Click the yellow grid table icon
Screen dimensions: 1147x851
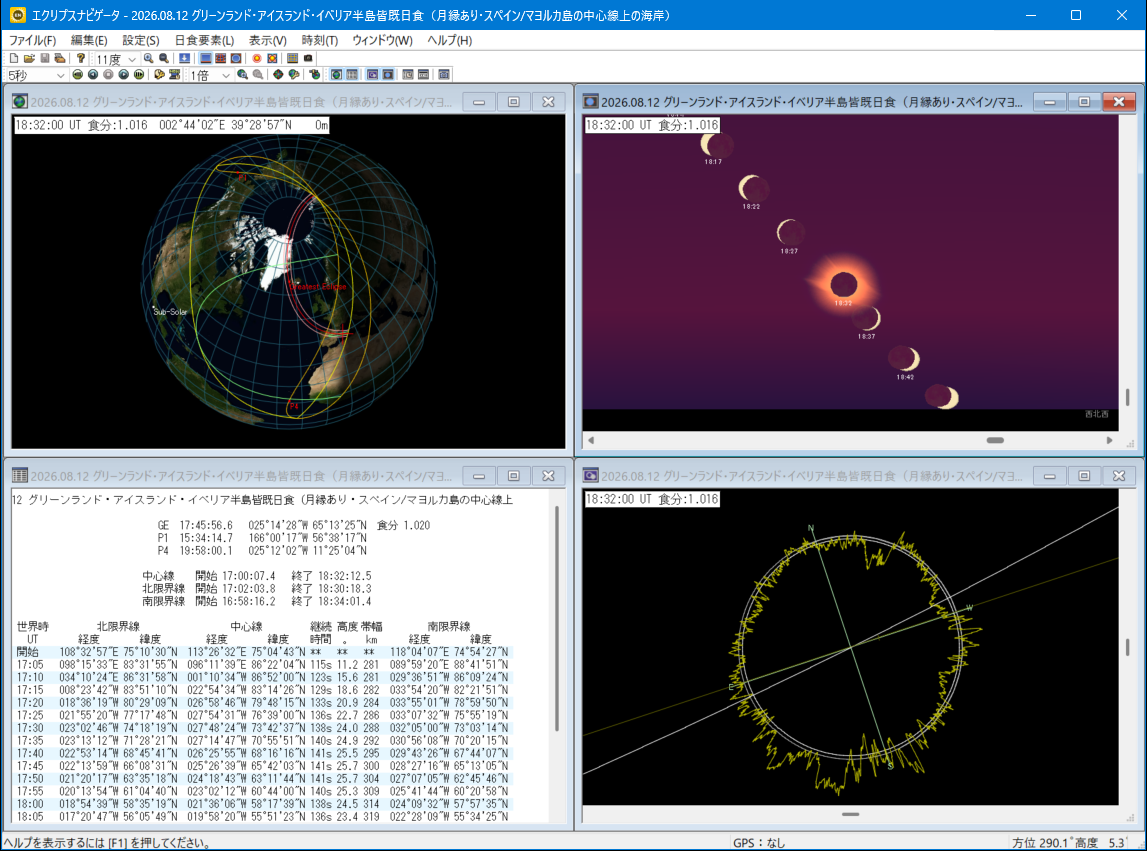(292, 59)
